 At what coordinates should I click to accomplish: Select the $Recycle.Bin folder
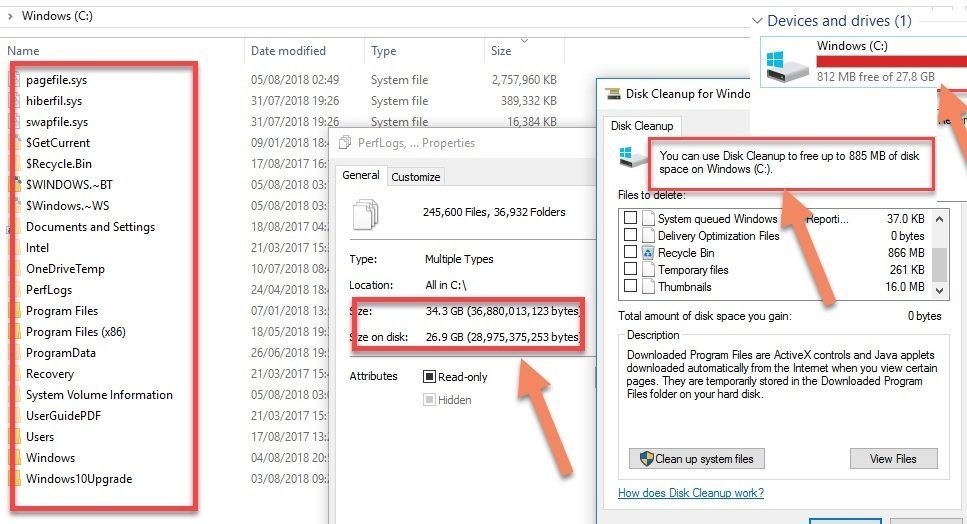(x=59, y=163)
